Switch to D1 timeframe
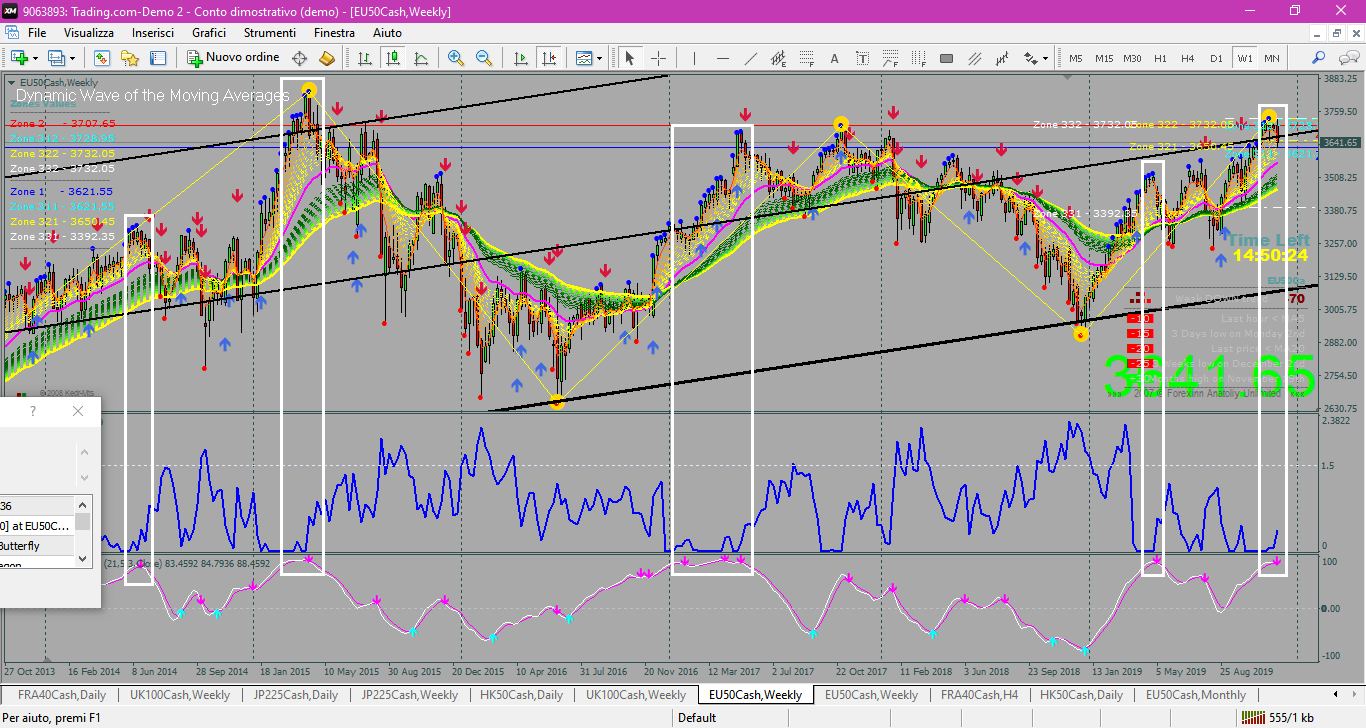Image resolution: width=1366 pixels, height=728 pixels. tap(1216, 58)
